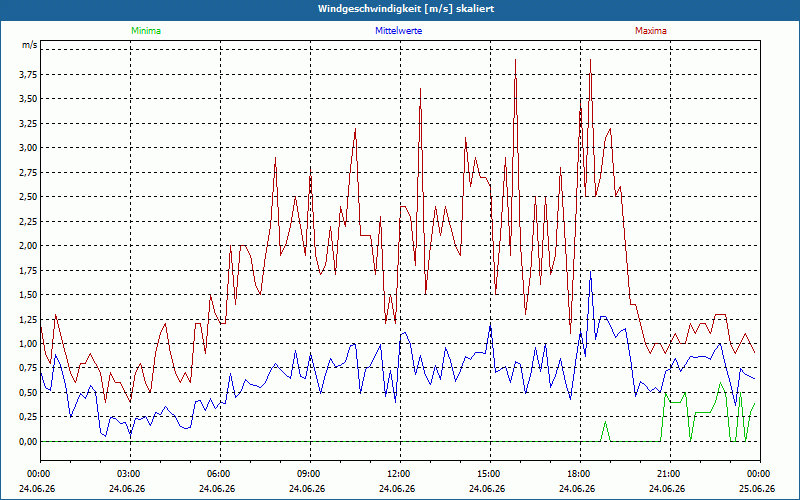
Task: Click the small green Minima spike near 19:00
Action: 606,422
